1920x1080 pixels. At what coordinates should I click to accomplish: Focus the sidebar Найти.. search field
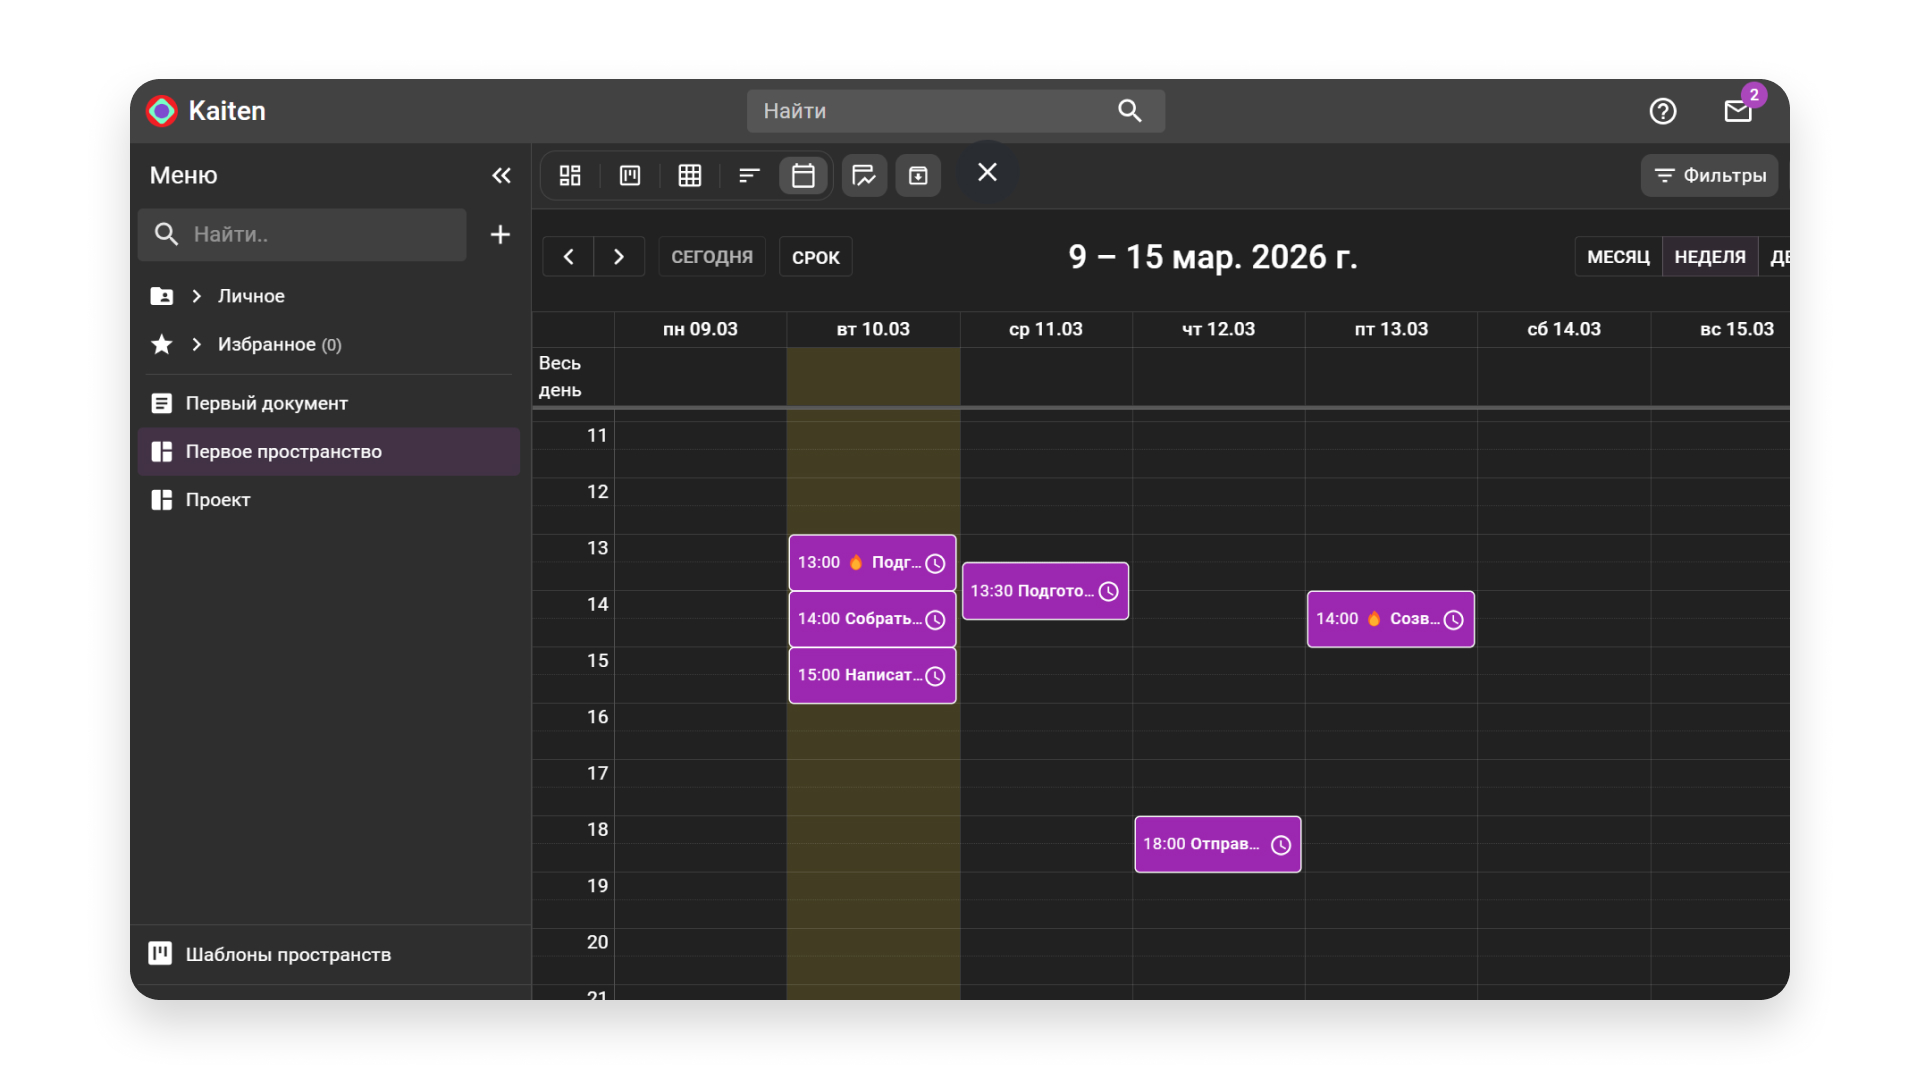[x=302, y=234]
